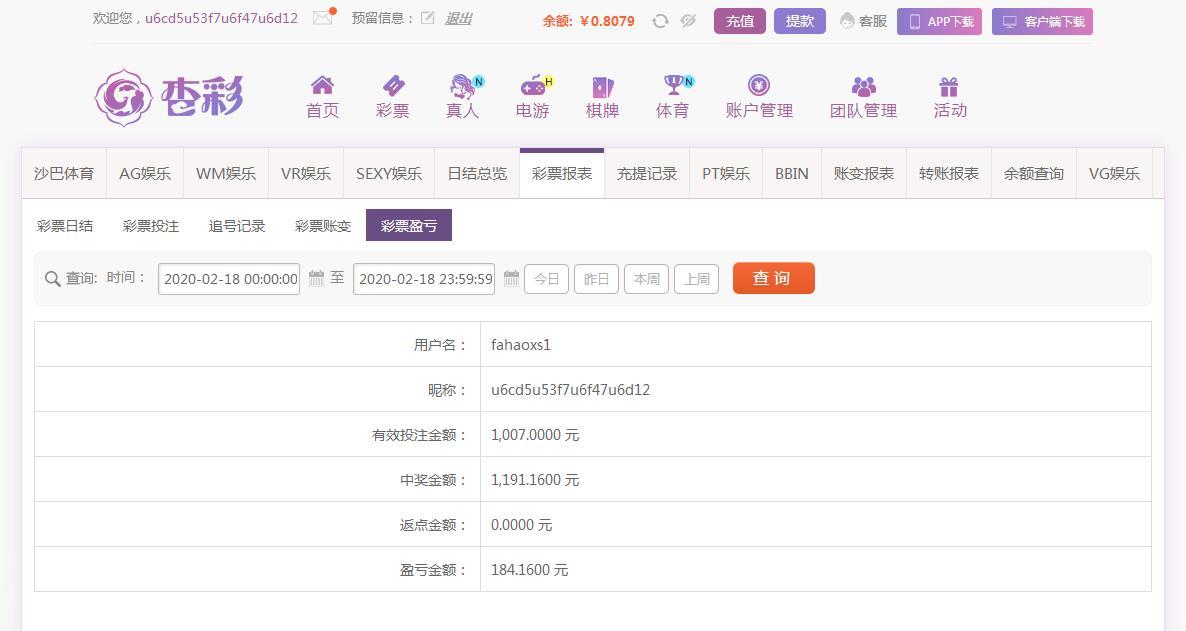The width and height of the screenshot is (1186, 631).
Task: Click the 客户端下载 button
Action: (1042, 22)
